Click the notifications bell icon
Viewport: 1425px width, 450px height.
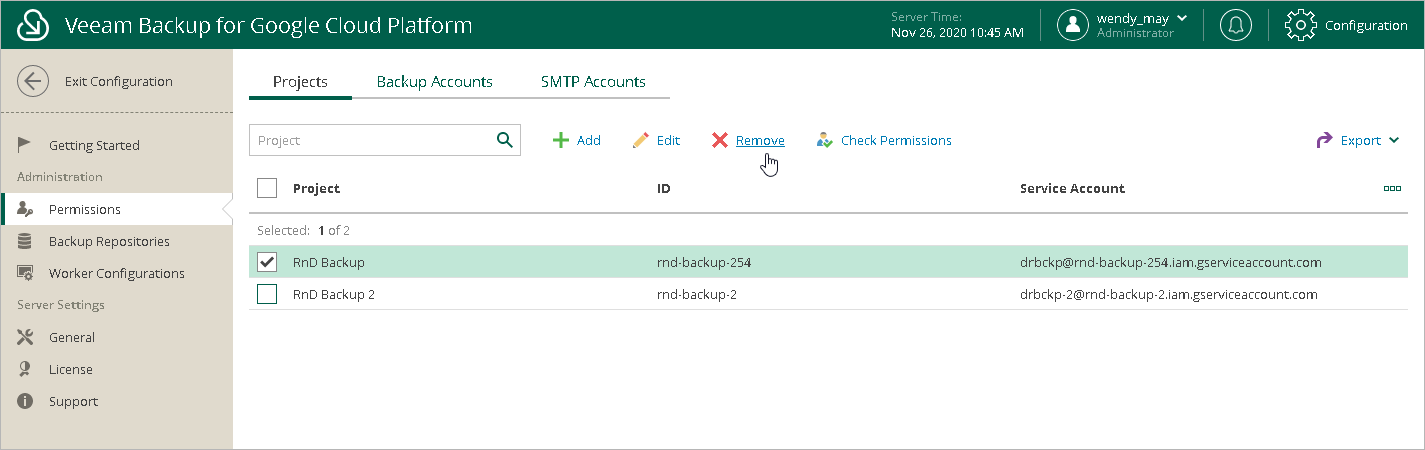click(1236, 25)
